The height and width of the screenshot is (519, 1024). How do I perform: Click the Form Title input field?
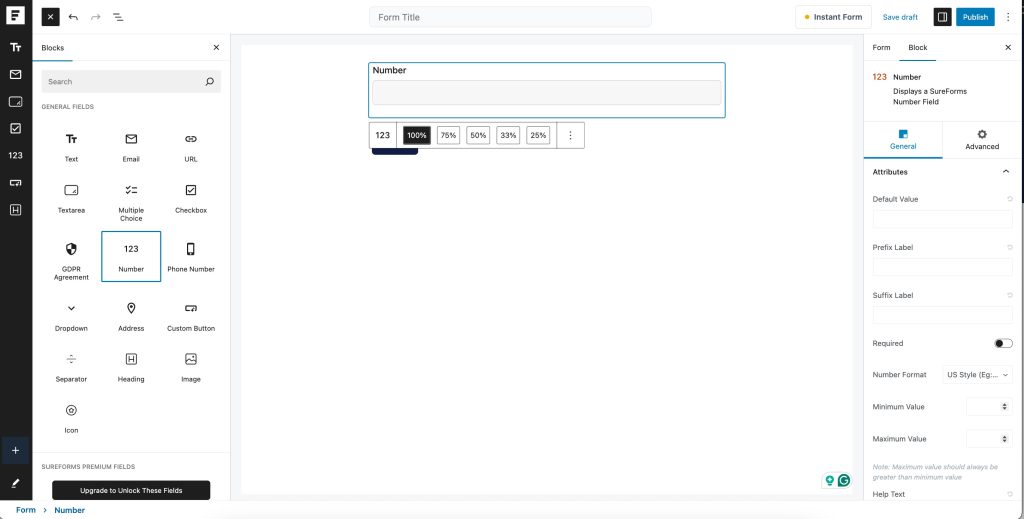pos(510,17)
